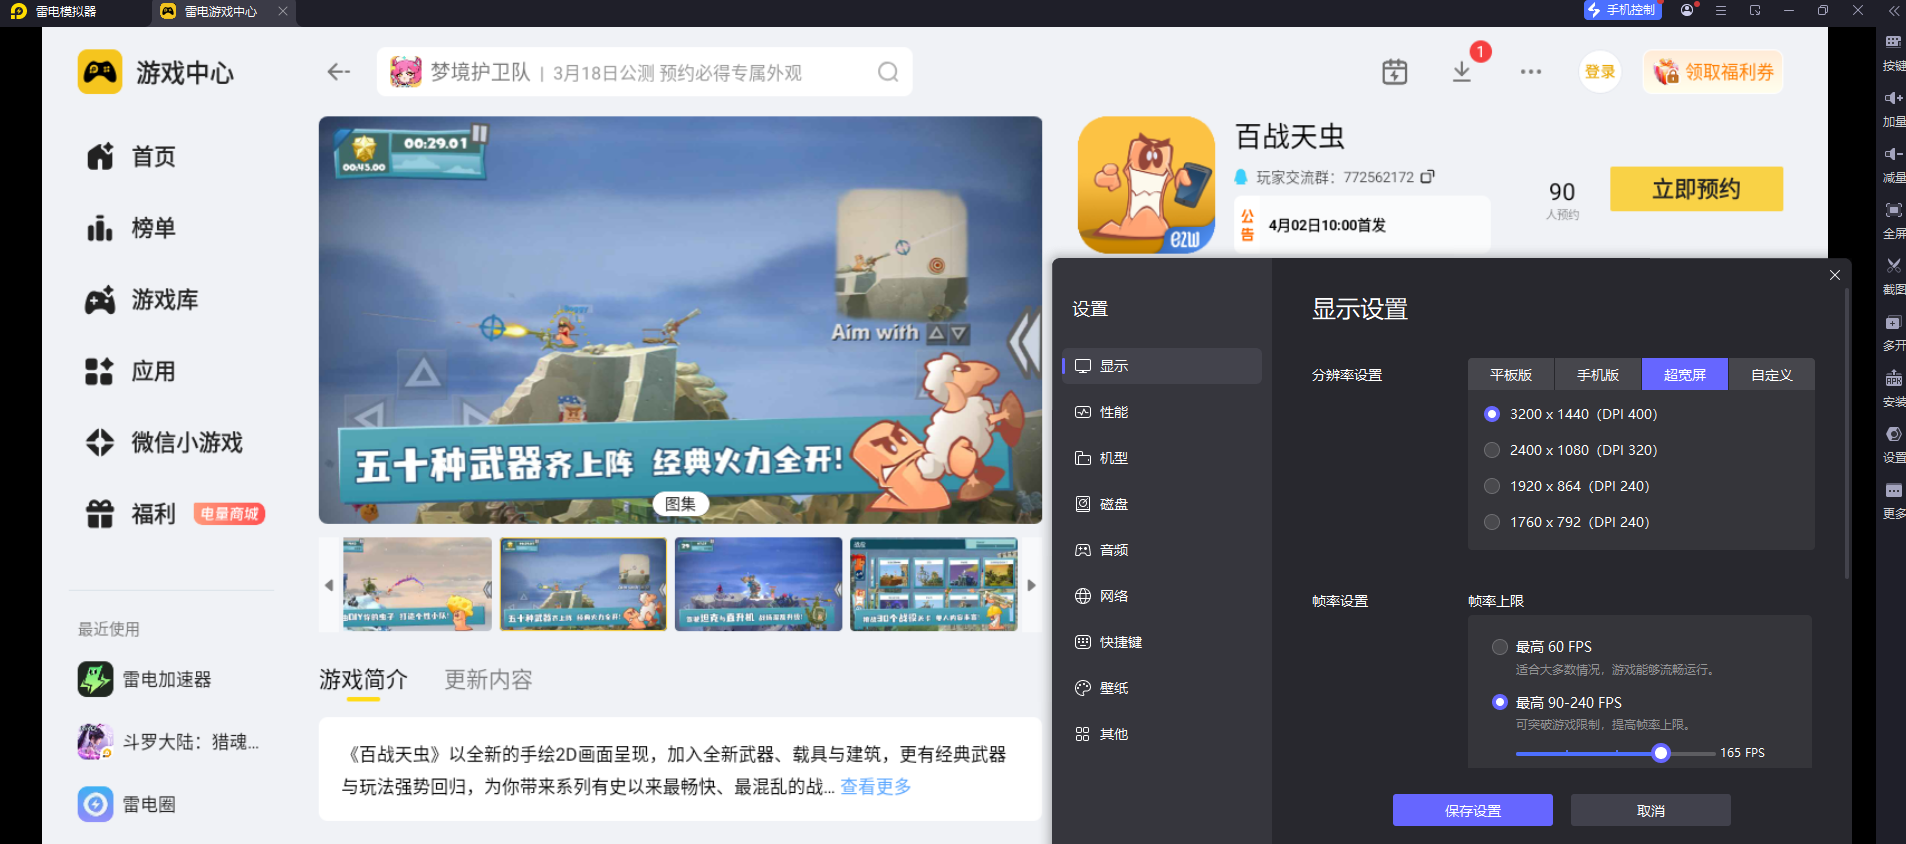
Task: Choose 最高 90-240 FPS frame rate limit
Action: [1500, 702]
